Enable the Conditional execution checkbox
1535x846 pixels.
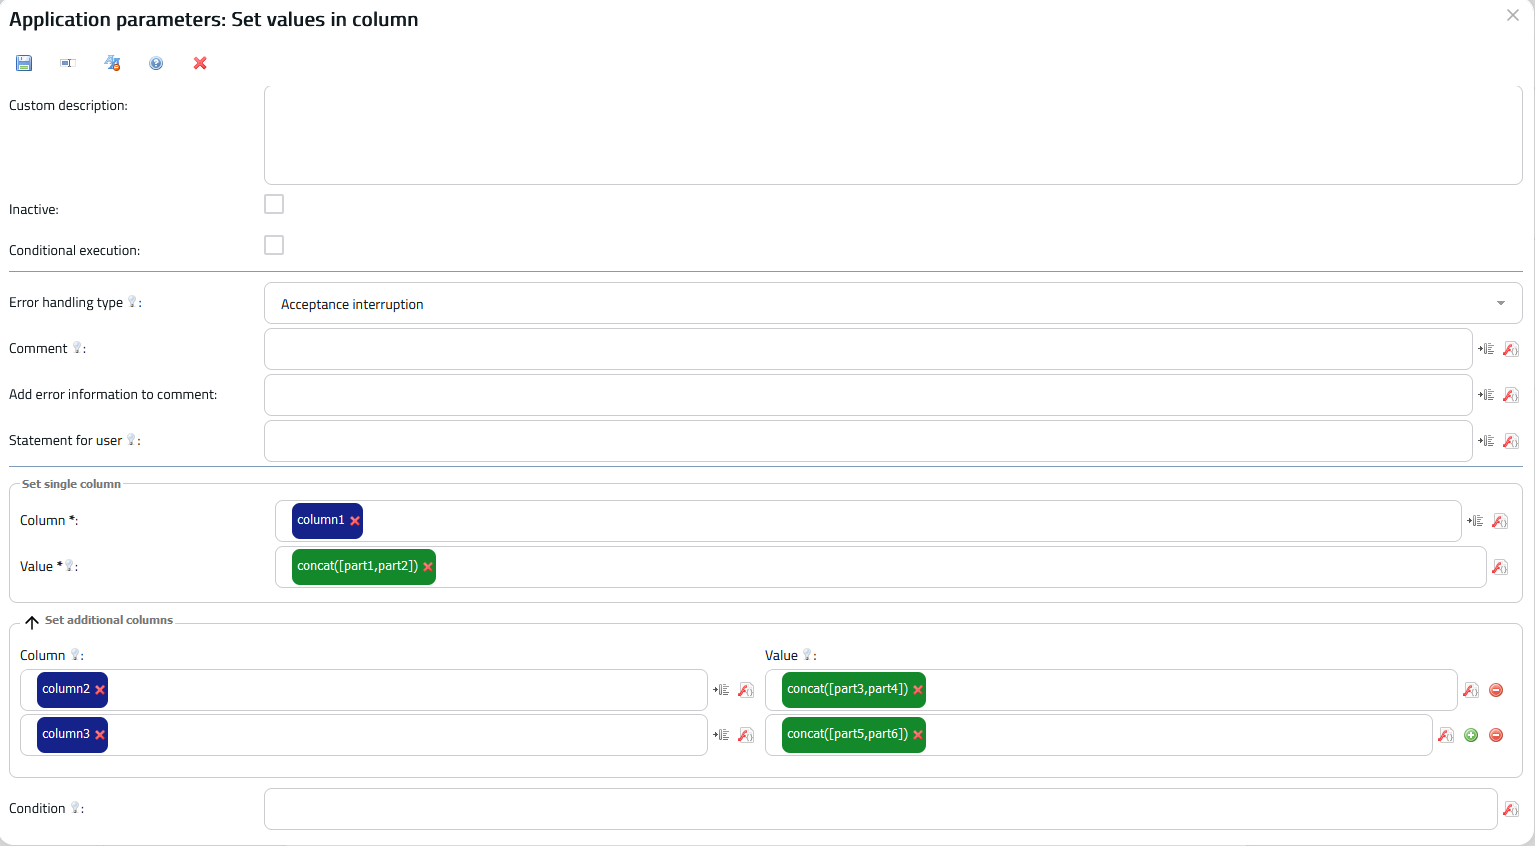(x=274, y=245)
